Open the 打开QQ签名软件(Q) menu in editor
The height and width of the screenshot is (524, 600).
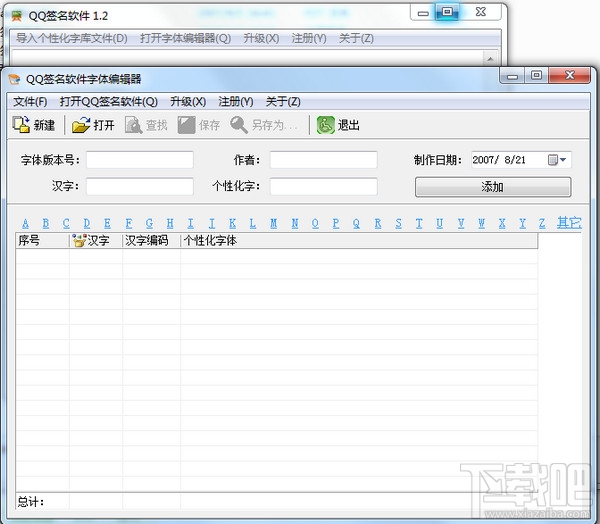[x=109, y=102]
